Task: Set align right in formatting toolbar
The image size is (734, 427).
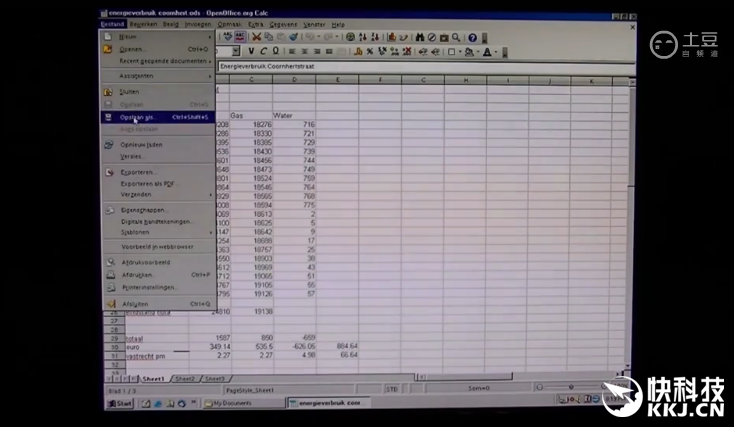Action: [x=317, y=51]
